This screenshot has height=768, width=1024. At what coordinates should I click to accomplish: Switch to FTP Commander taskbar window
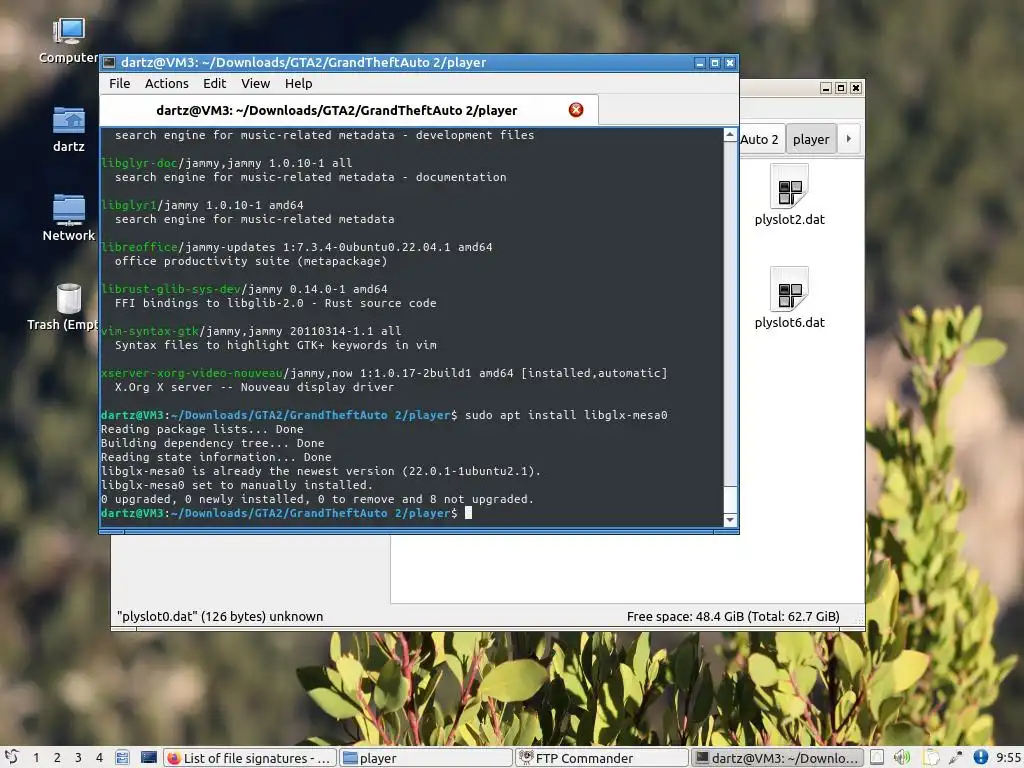pyautogui.click(x=602, y=758)
